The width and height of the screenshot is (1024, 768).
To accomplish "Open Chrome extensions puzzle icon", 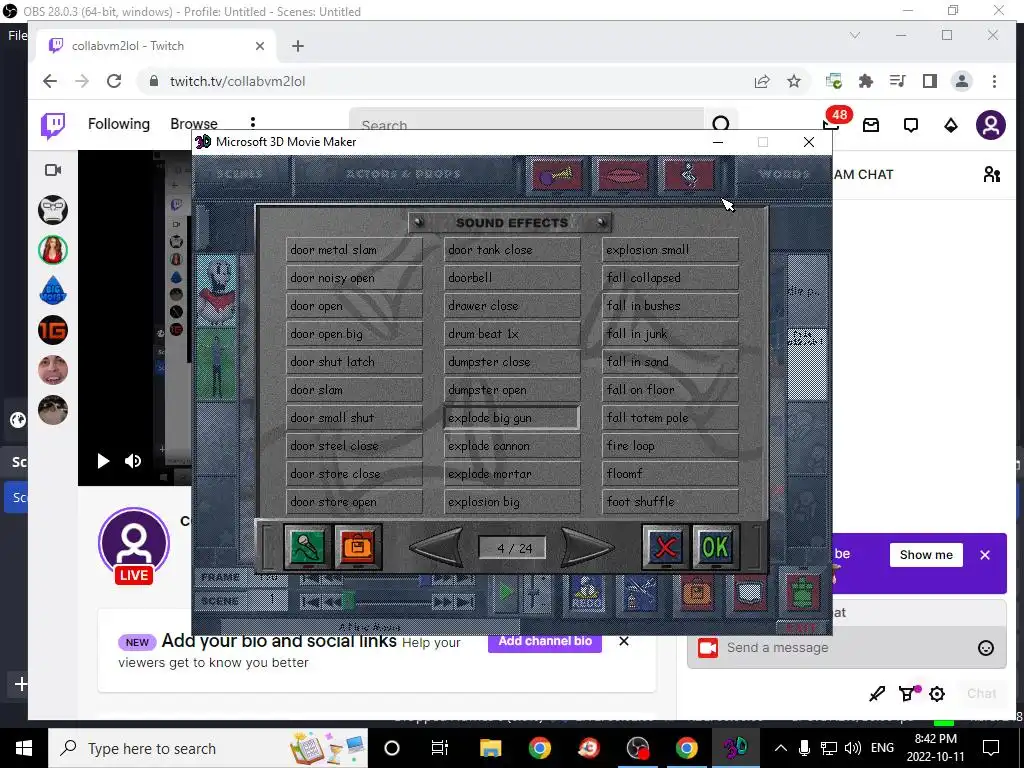I will [866, 81].
